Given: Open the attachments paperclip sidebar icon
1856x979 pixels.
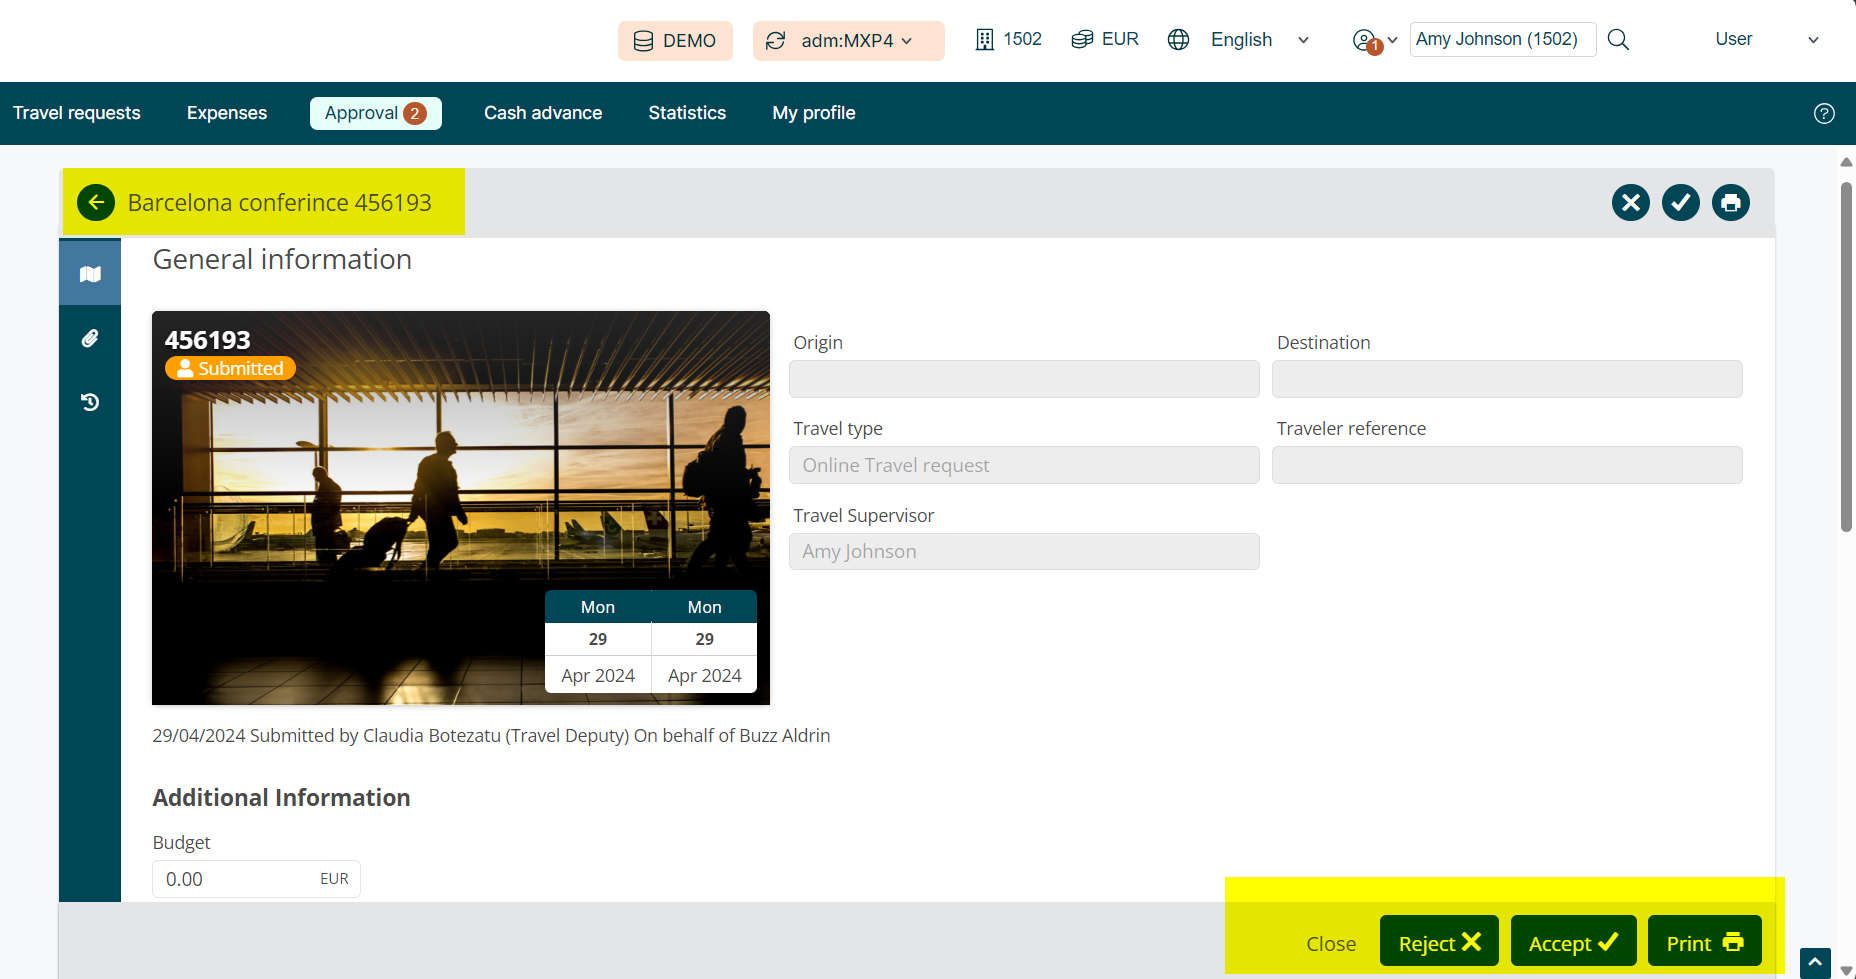Looking at the screenshot, I should click(x=90, y=339).
